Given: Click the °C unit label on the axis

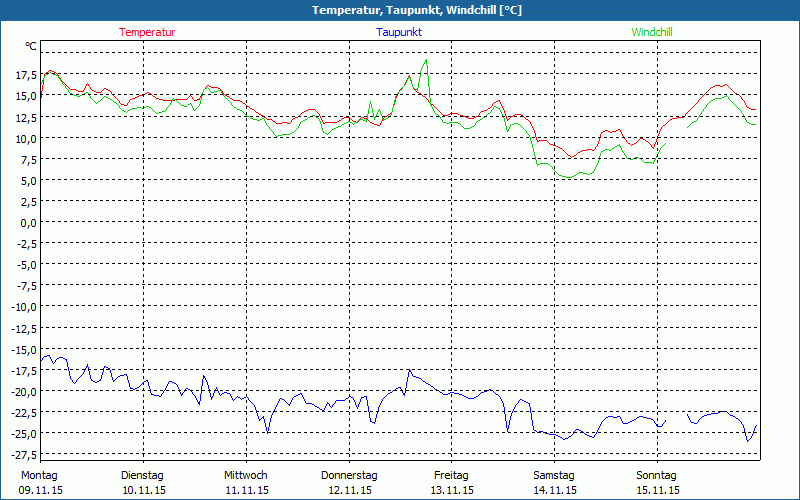Looking at the screenshot, I should point(31,47).
